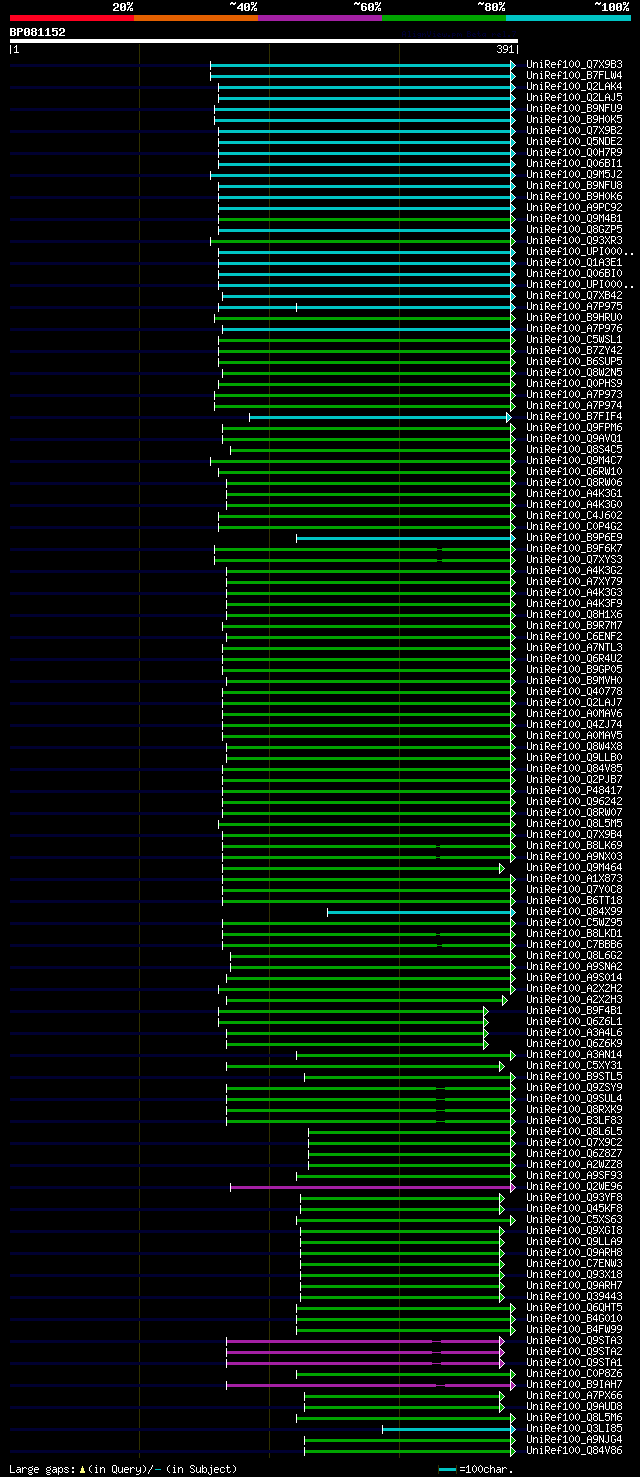This screenshot has height=1477, width=640.
Task: Click the green ~80% identity legend segment
Action: 444,18
